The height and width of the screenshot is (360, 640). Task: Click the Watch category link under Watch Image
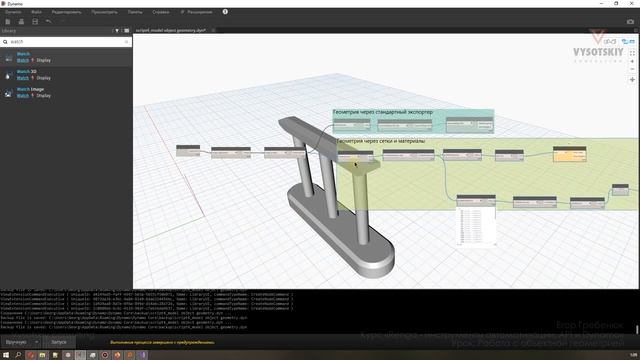23,96
